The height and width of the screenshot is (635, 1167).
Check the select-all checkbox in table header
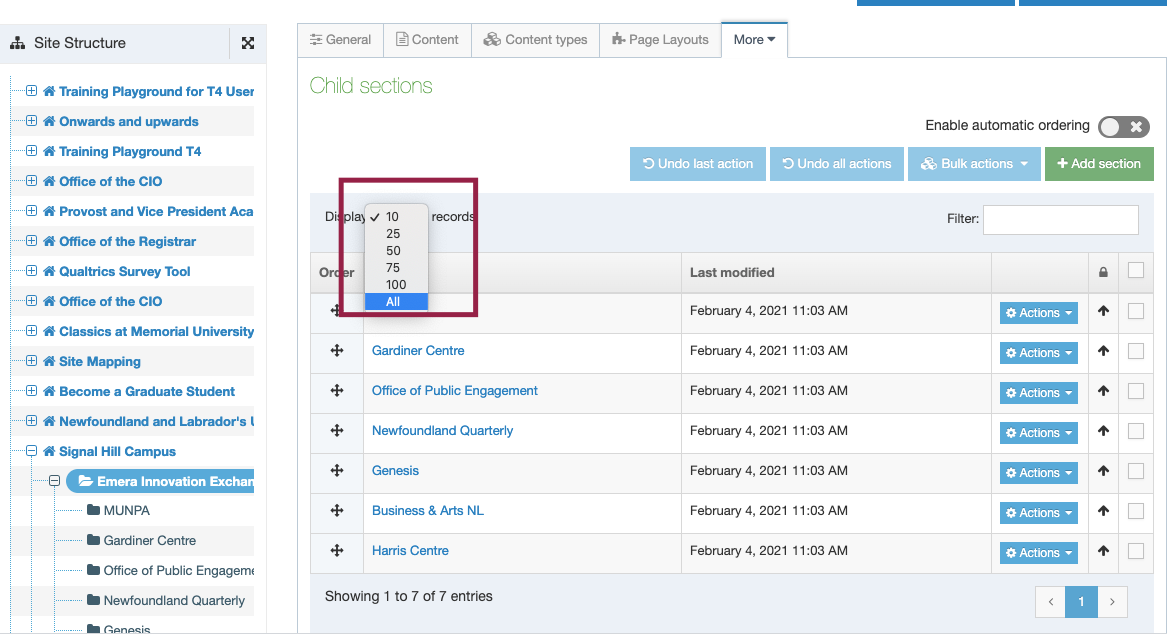click(x=1136, y=270)
